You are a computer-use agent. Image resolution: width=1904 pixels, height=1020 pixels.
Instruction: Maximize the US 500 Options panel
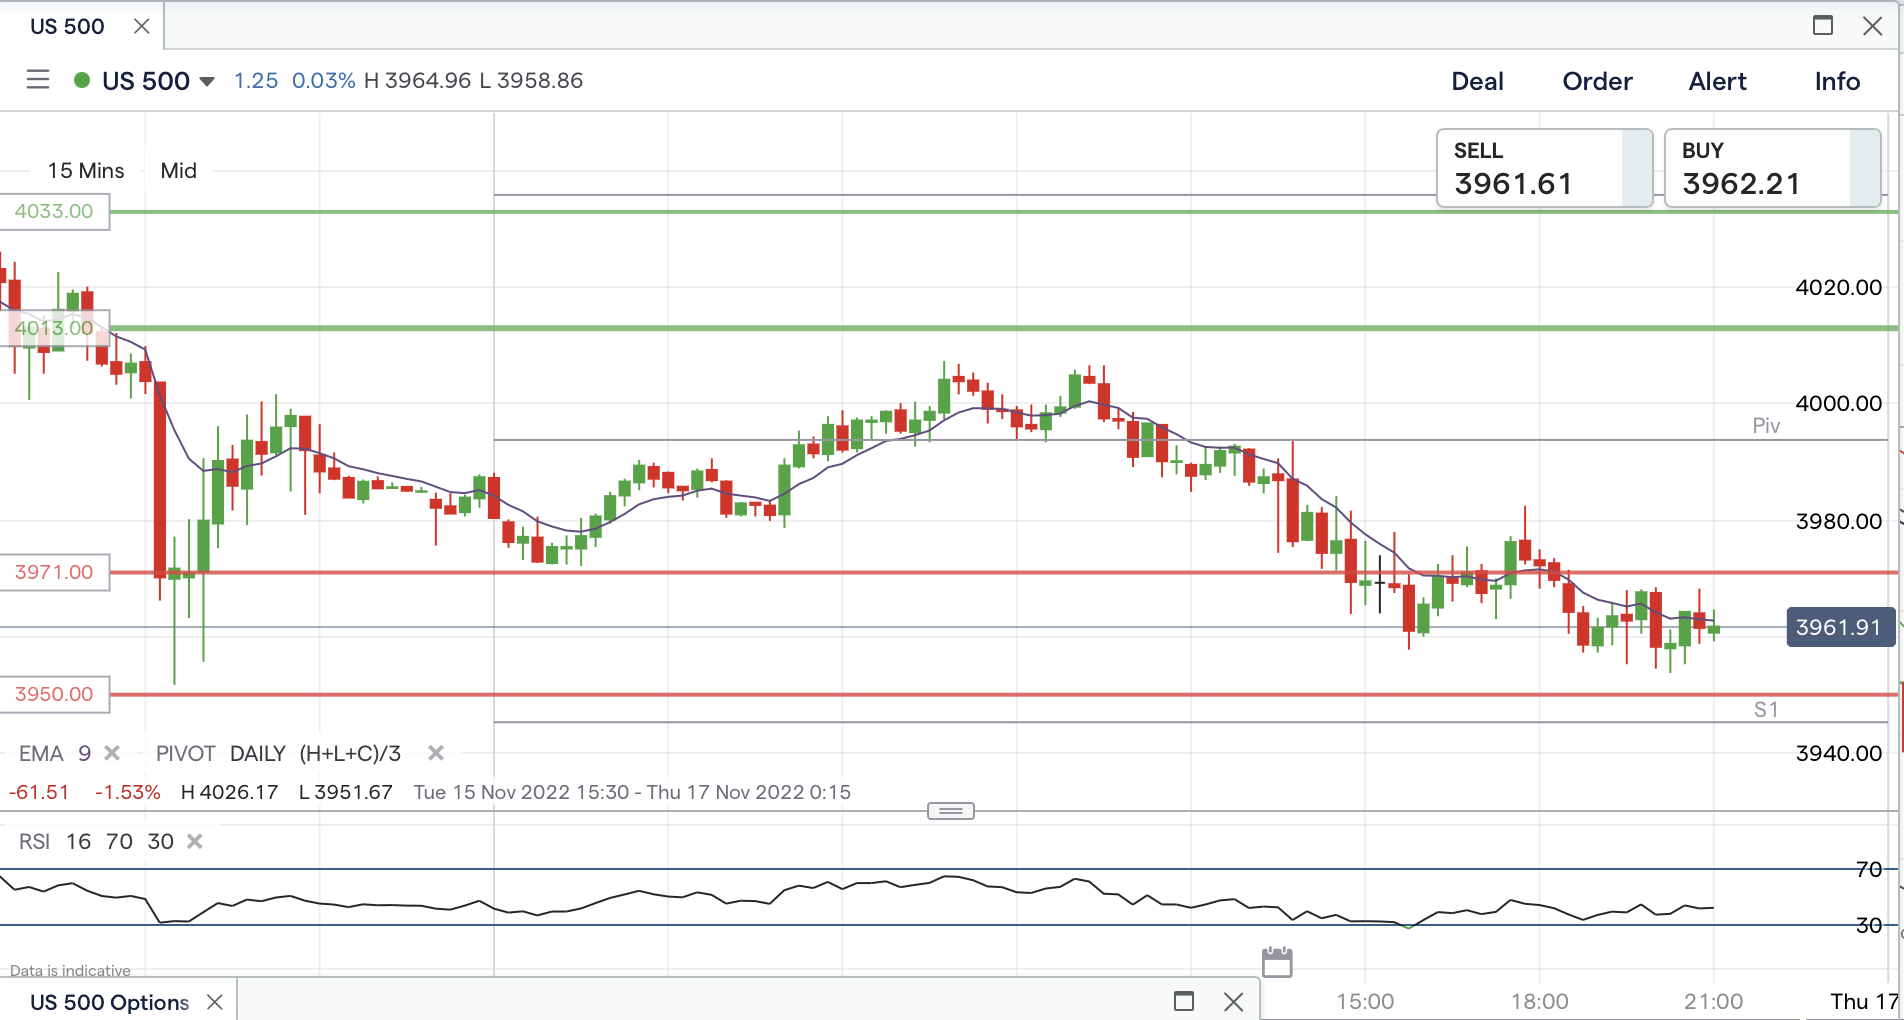click(x=1184, y=1001)
